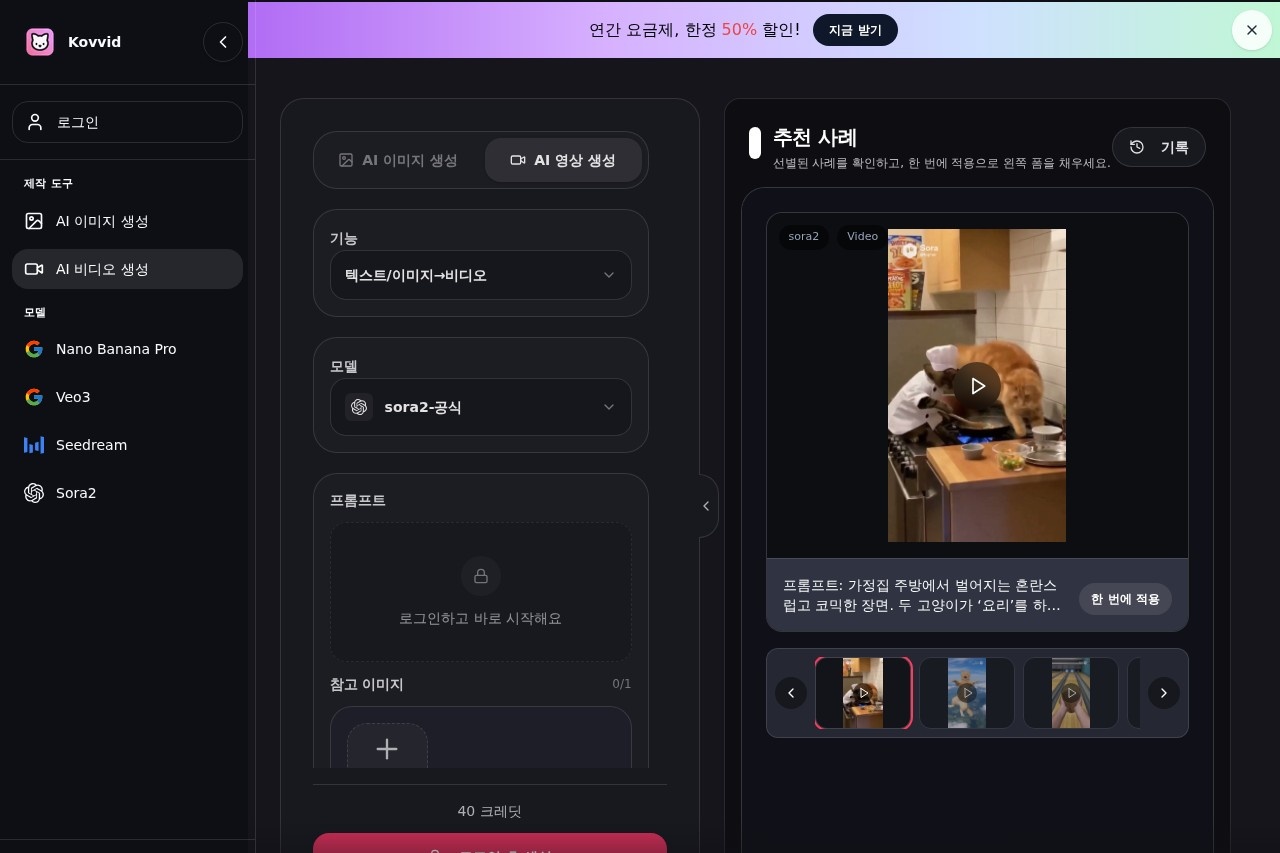Play the featured cat cooking video
Image resolution: width=1280 pixels, height=853 pixels.
click(x=976, y=386)
